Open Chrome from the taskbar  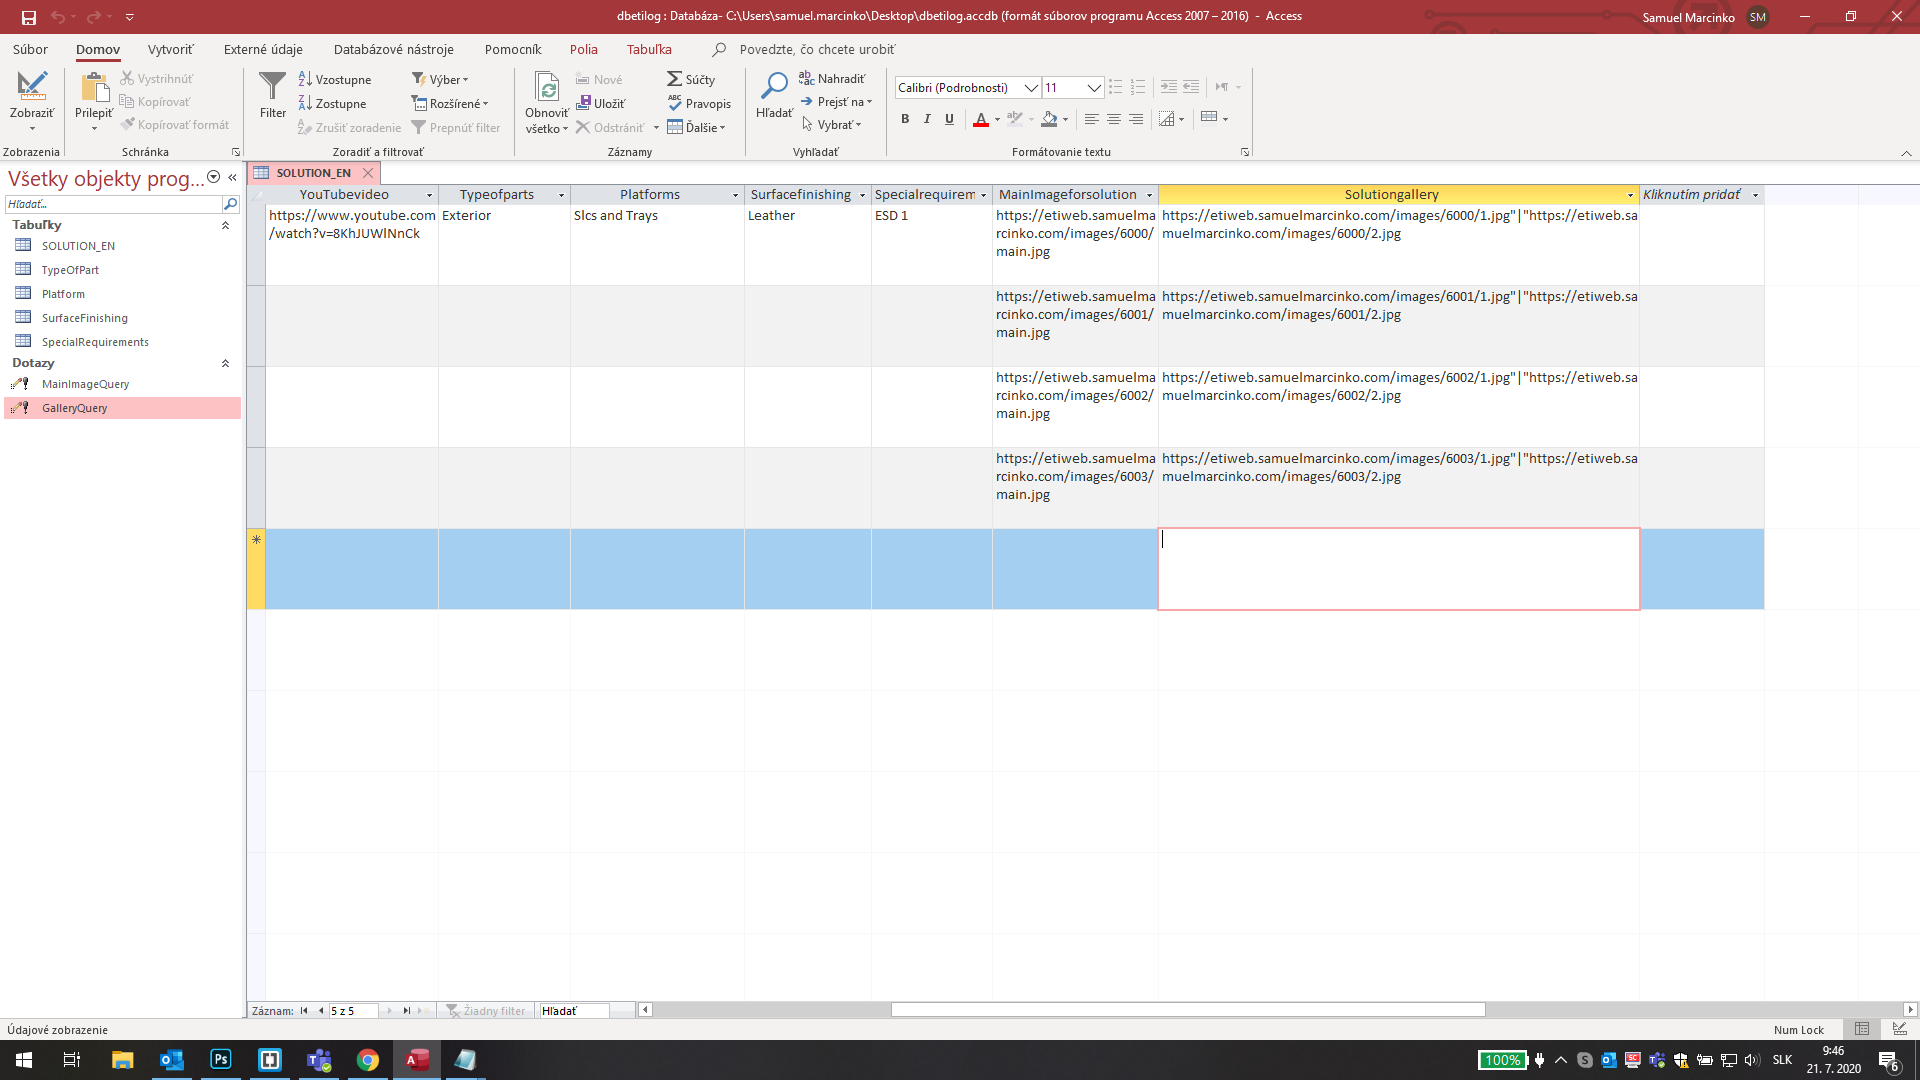[368, 1060]
